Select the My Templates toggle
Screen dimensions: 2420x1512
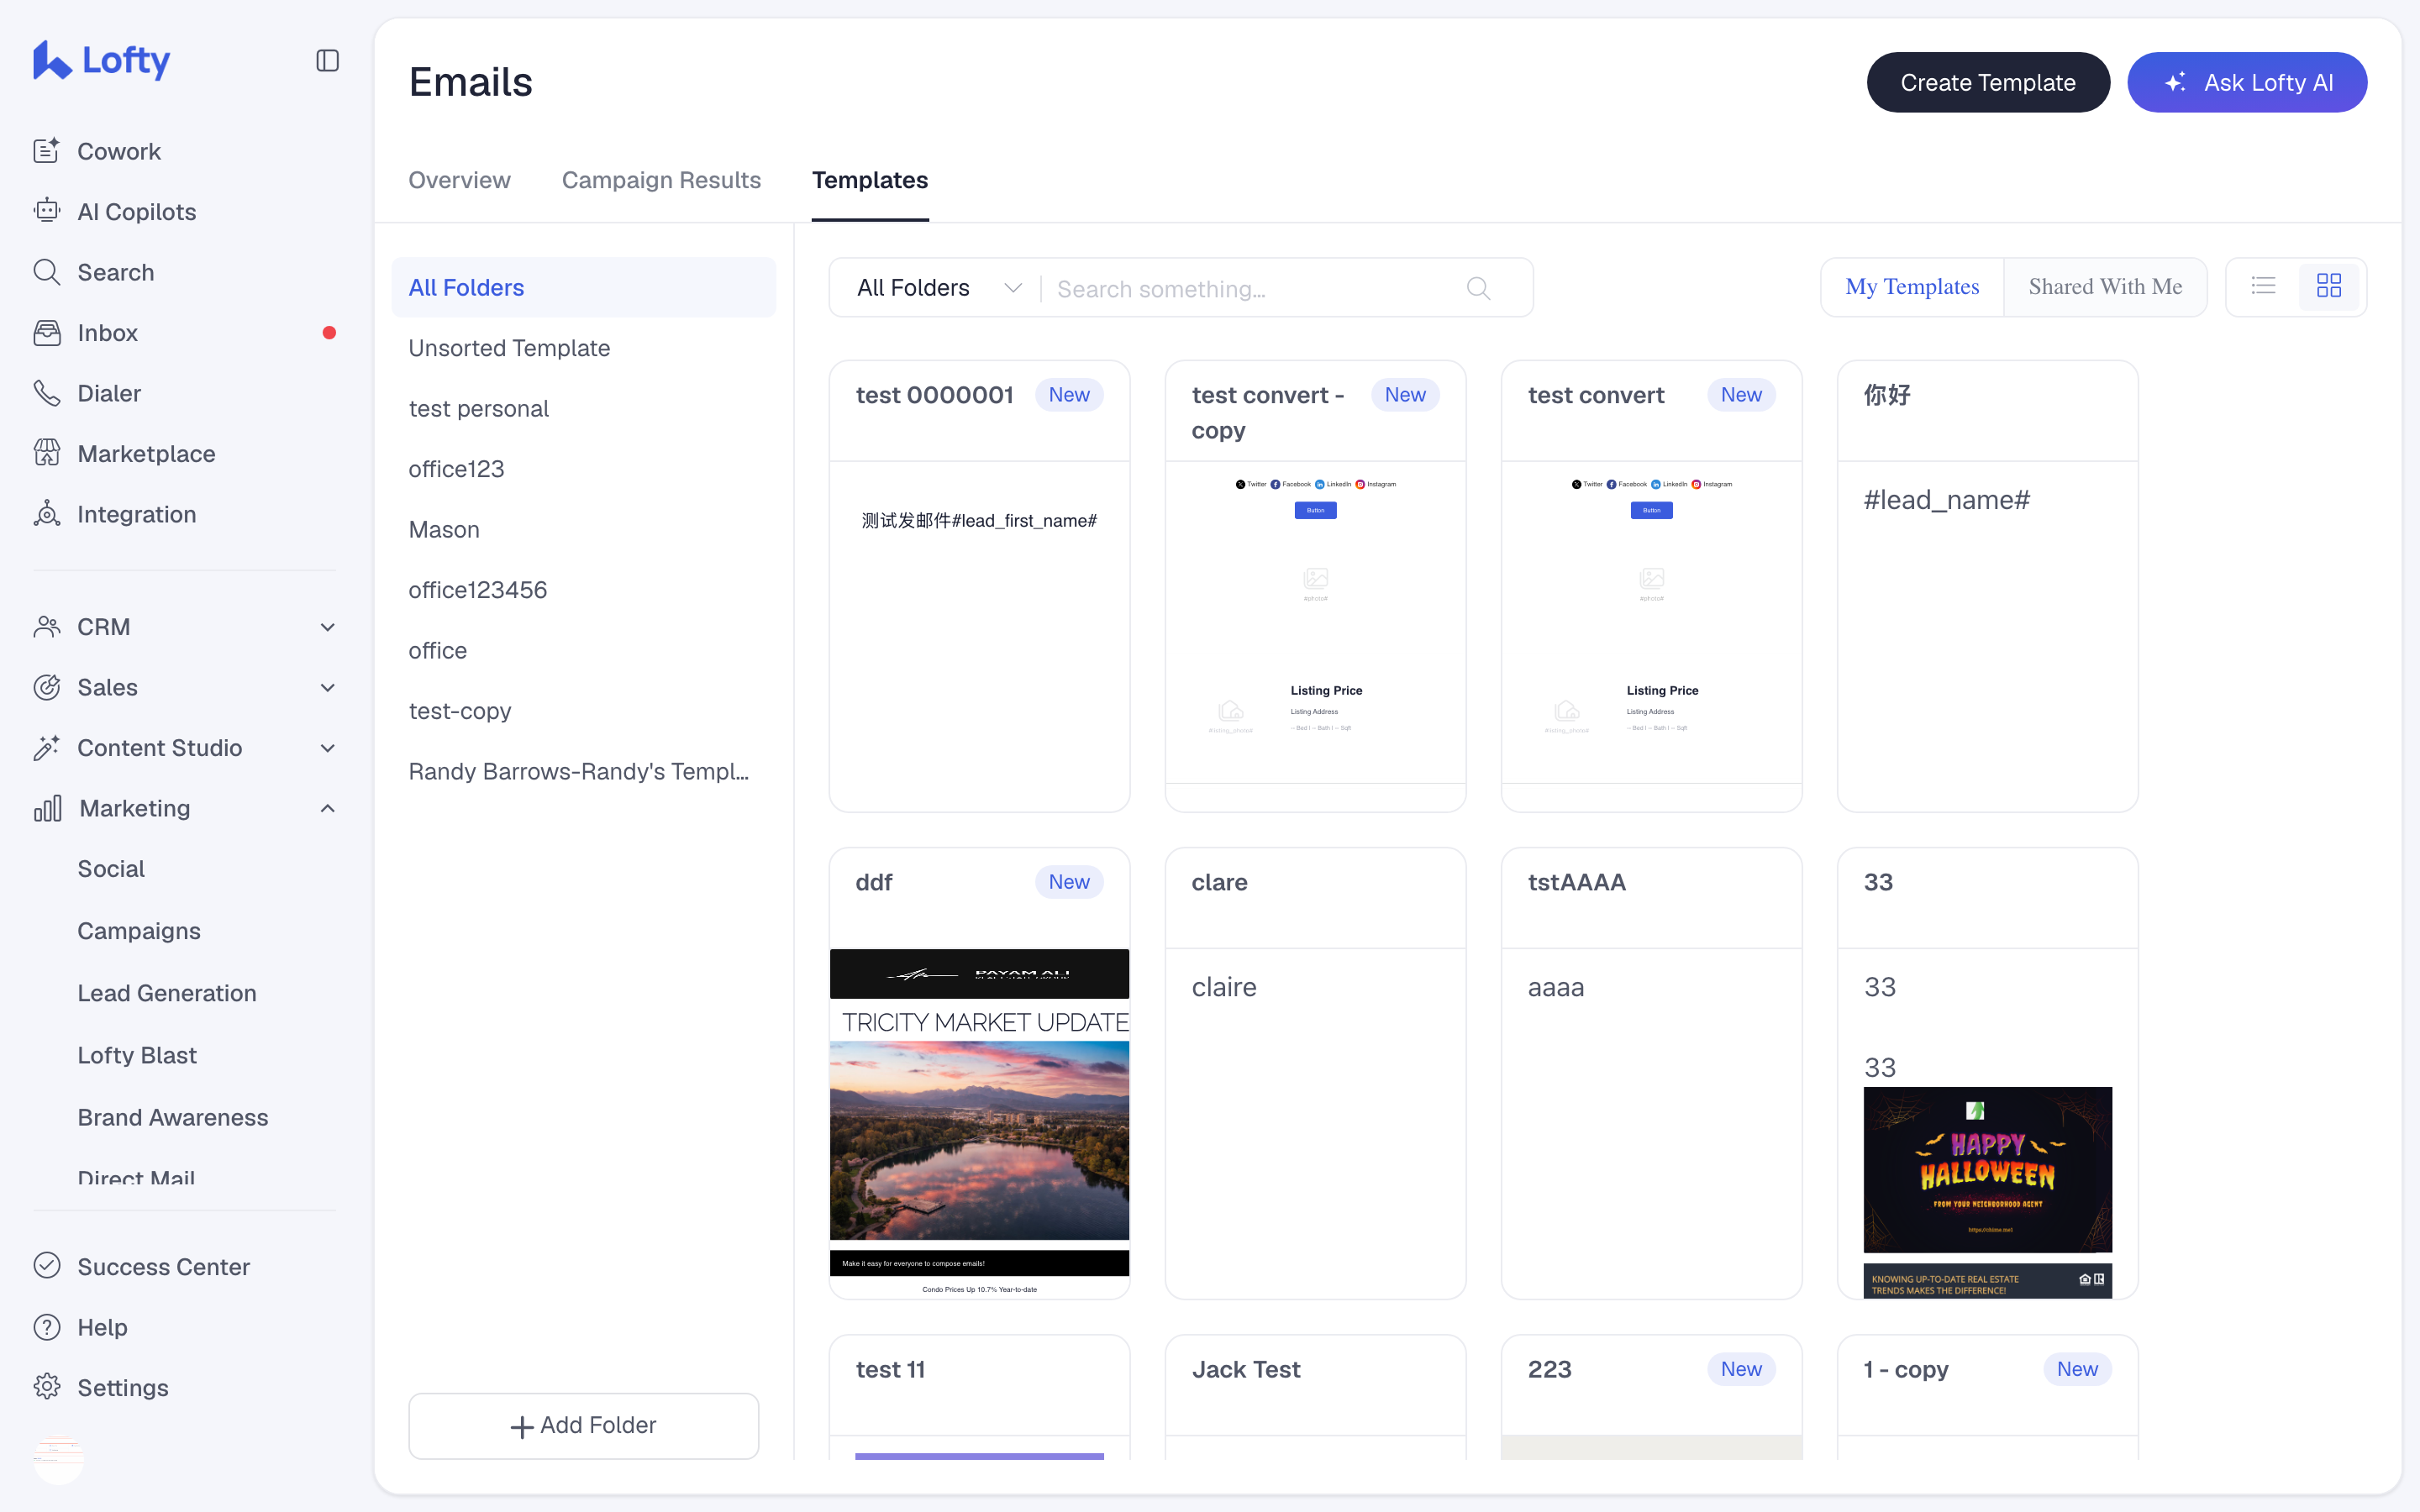click(x=1912, y=287)
